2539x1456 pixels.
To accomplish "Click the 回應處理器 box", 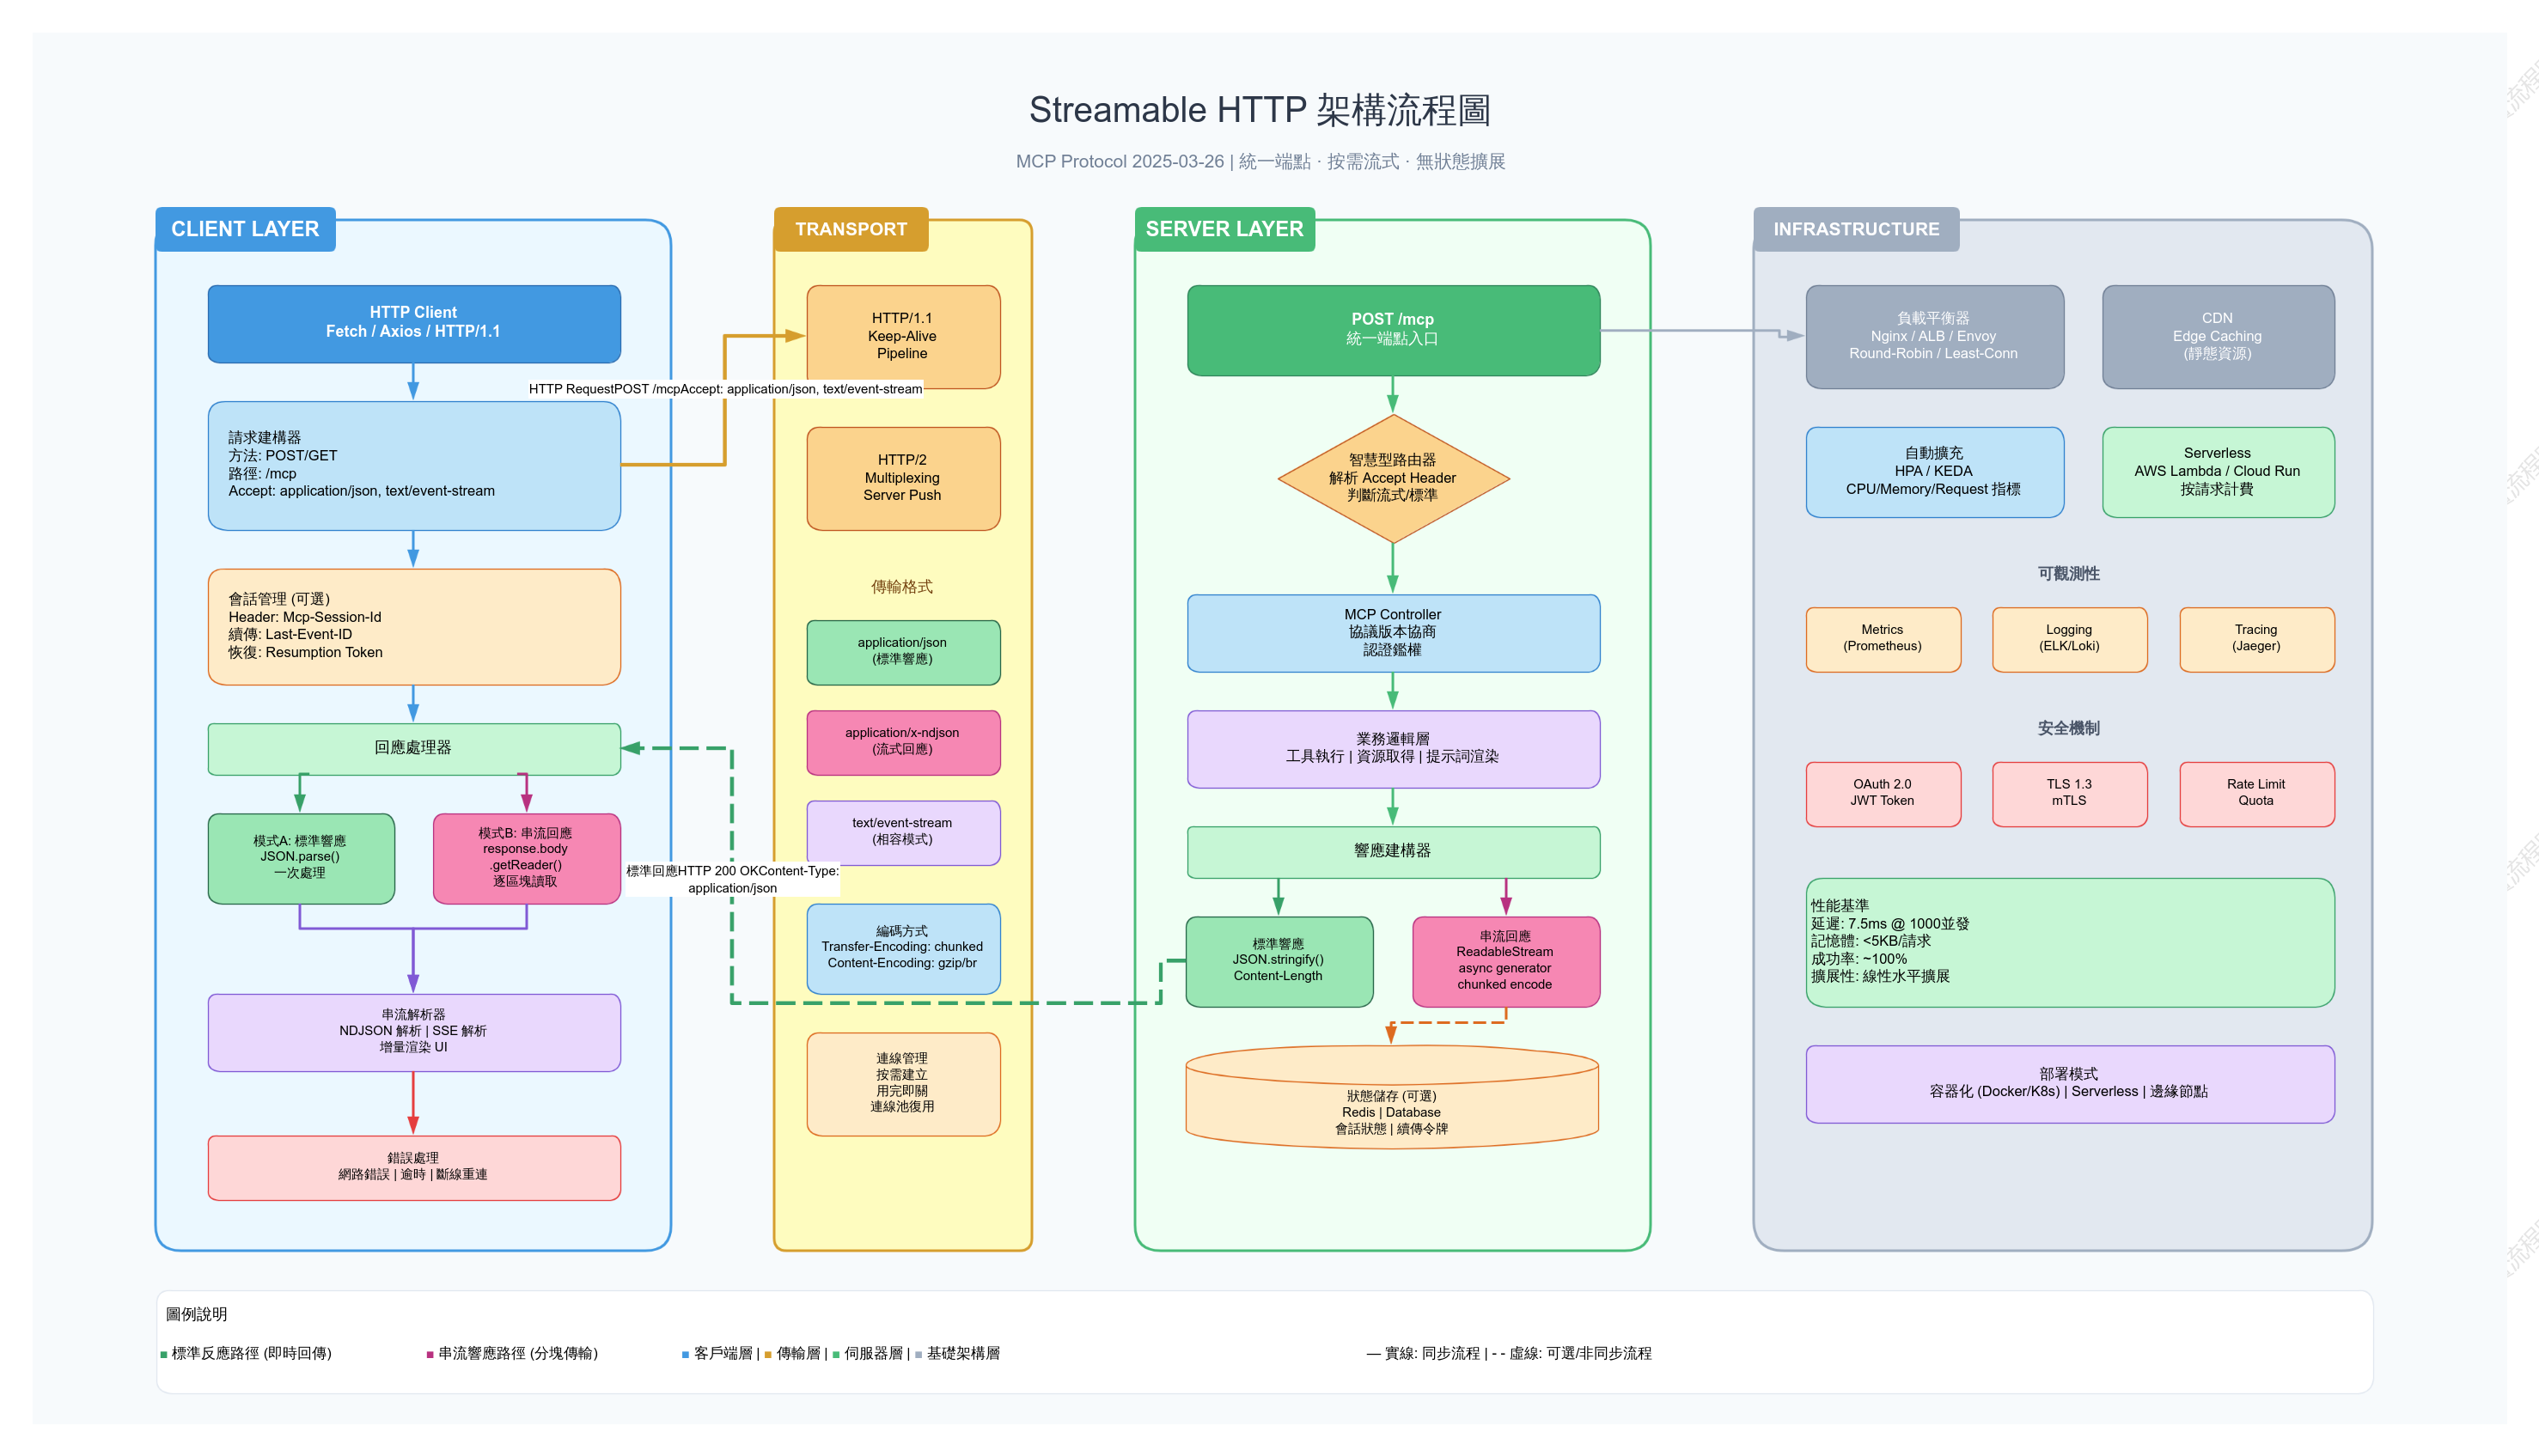I will pos(414,748).
